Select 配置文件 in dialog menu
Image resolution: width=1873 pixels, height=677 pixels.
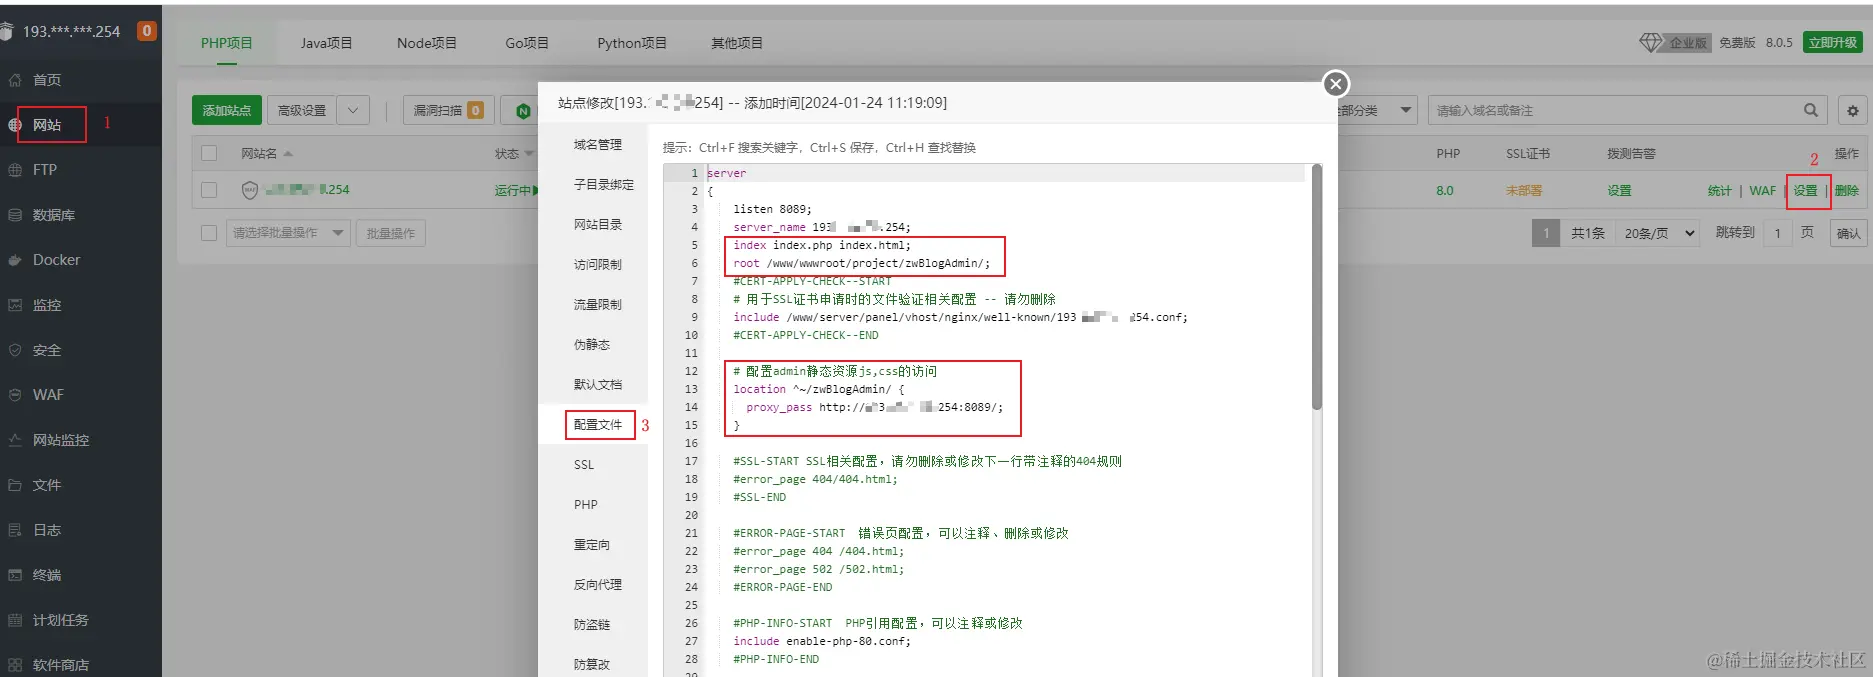(x=597, y=425)
